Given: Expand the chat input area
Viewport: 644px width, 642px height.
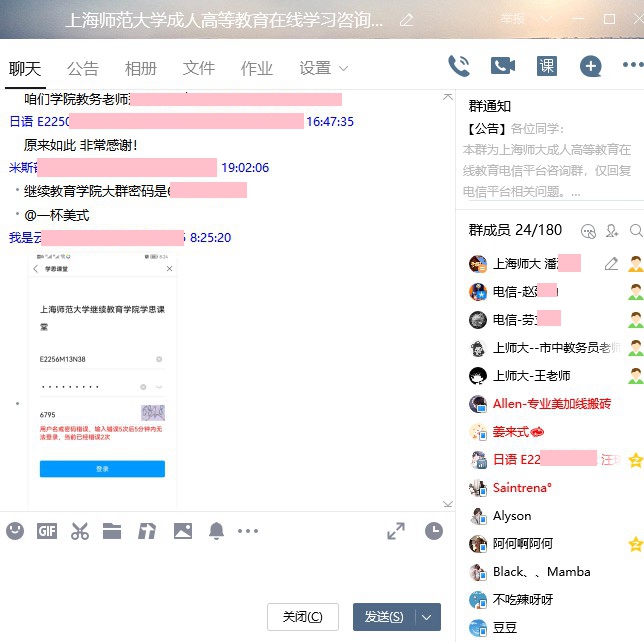Looking at the screenshot, I should (x=396, y=531).
